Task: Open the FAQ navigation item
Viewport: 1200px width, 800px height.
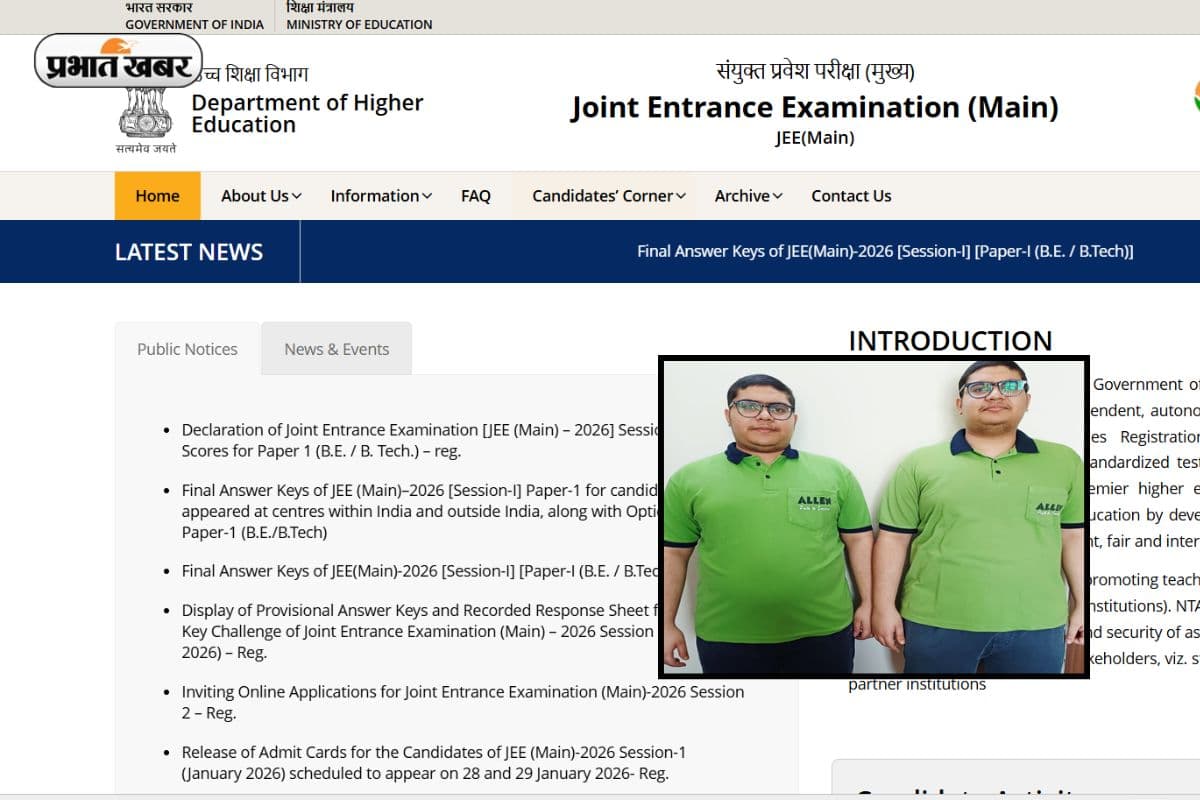Action: 476,196
